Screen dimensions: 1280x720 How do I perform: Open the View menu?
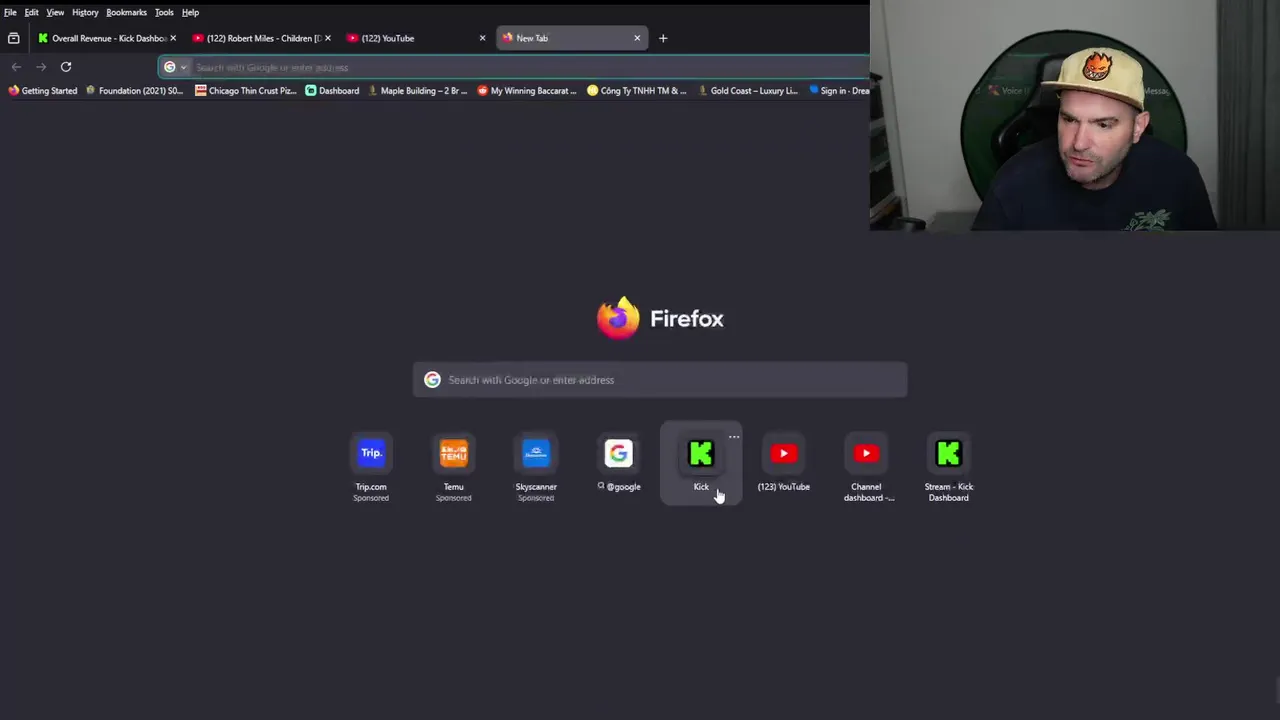coord(55,12)
